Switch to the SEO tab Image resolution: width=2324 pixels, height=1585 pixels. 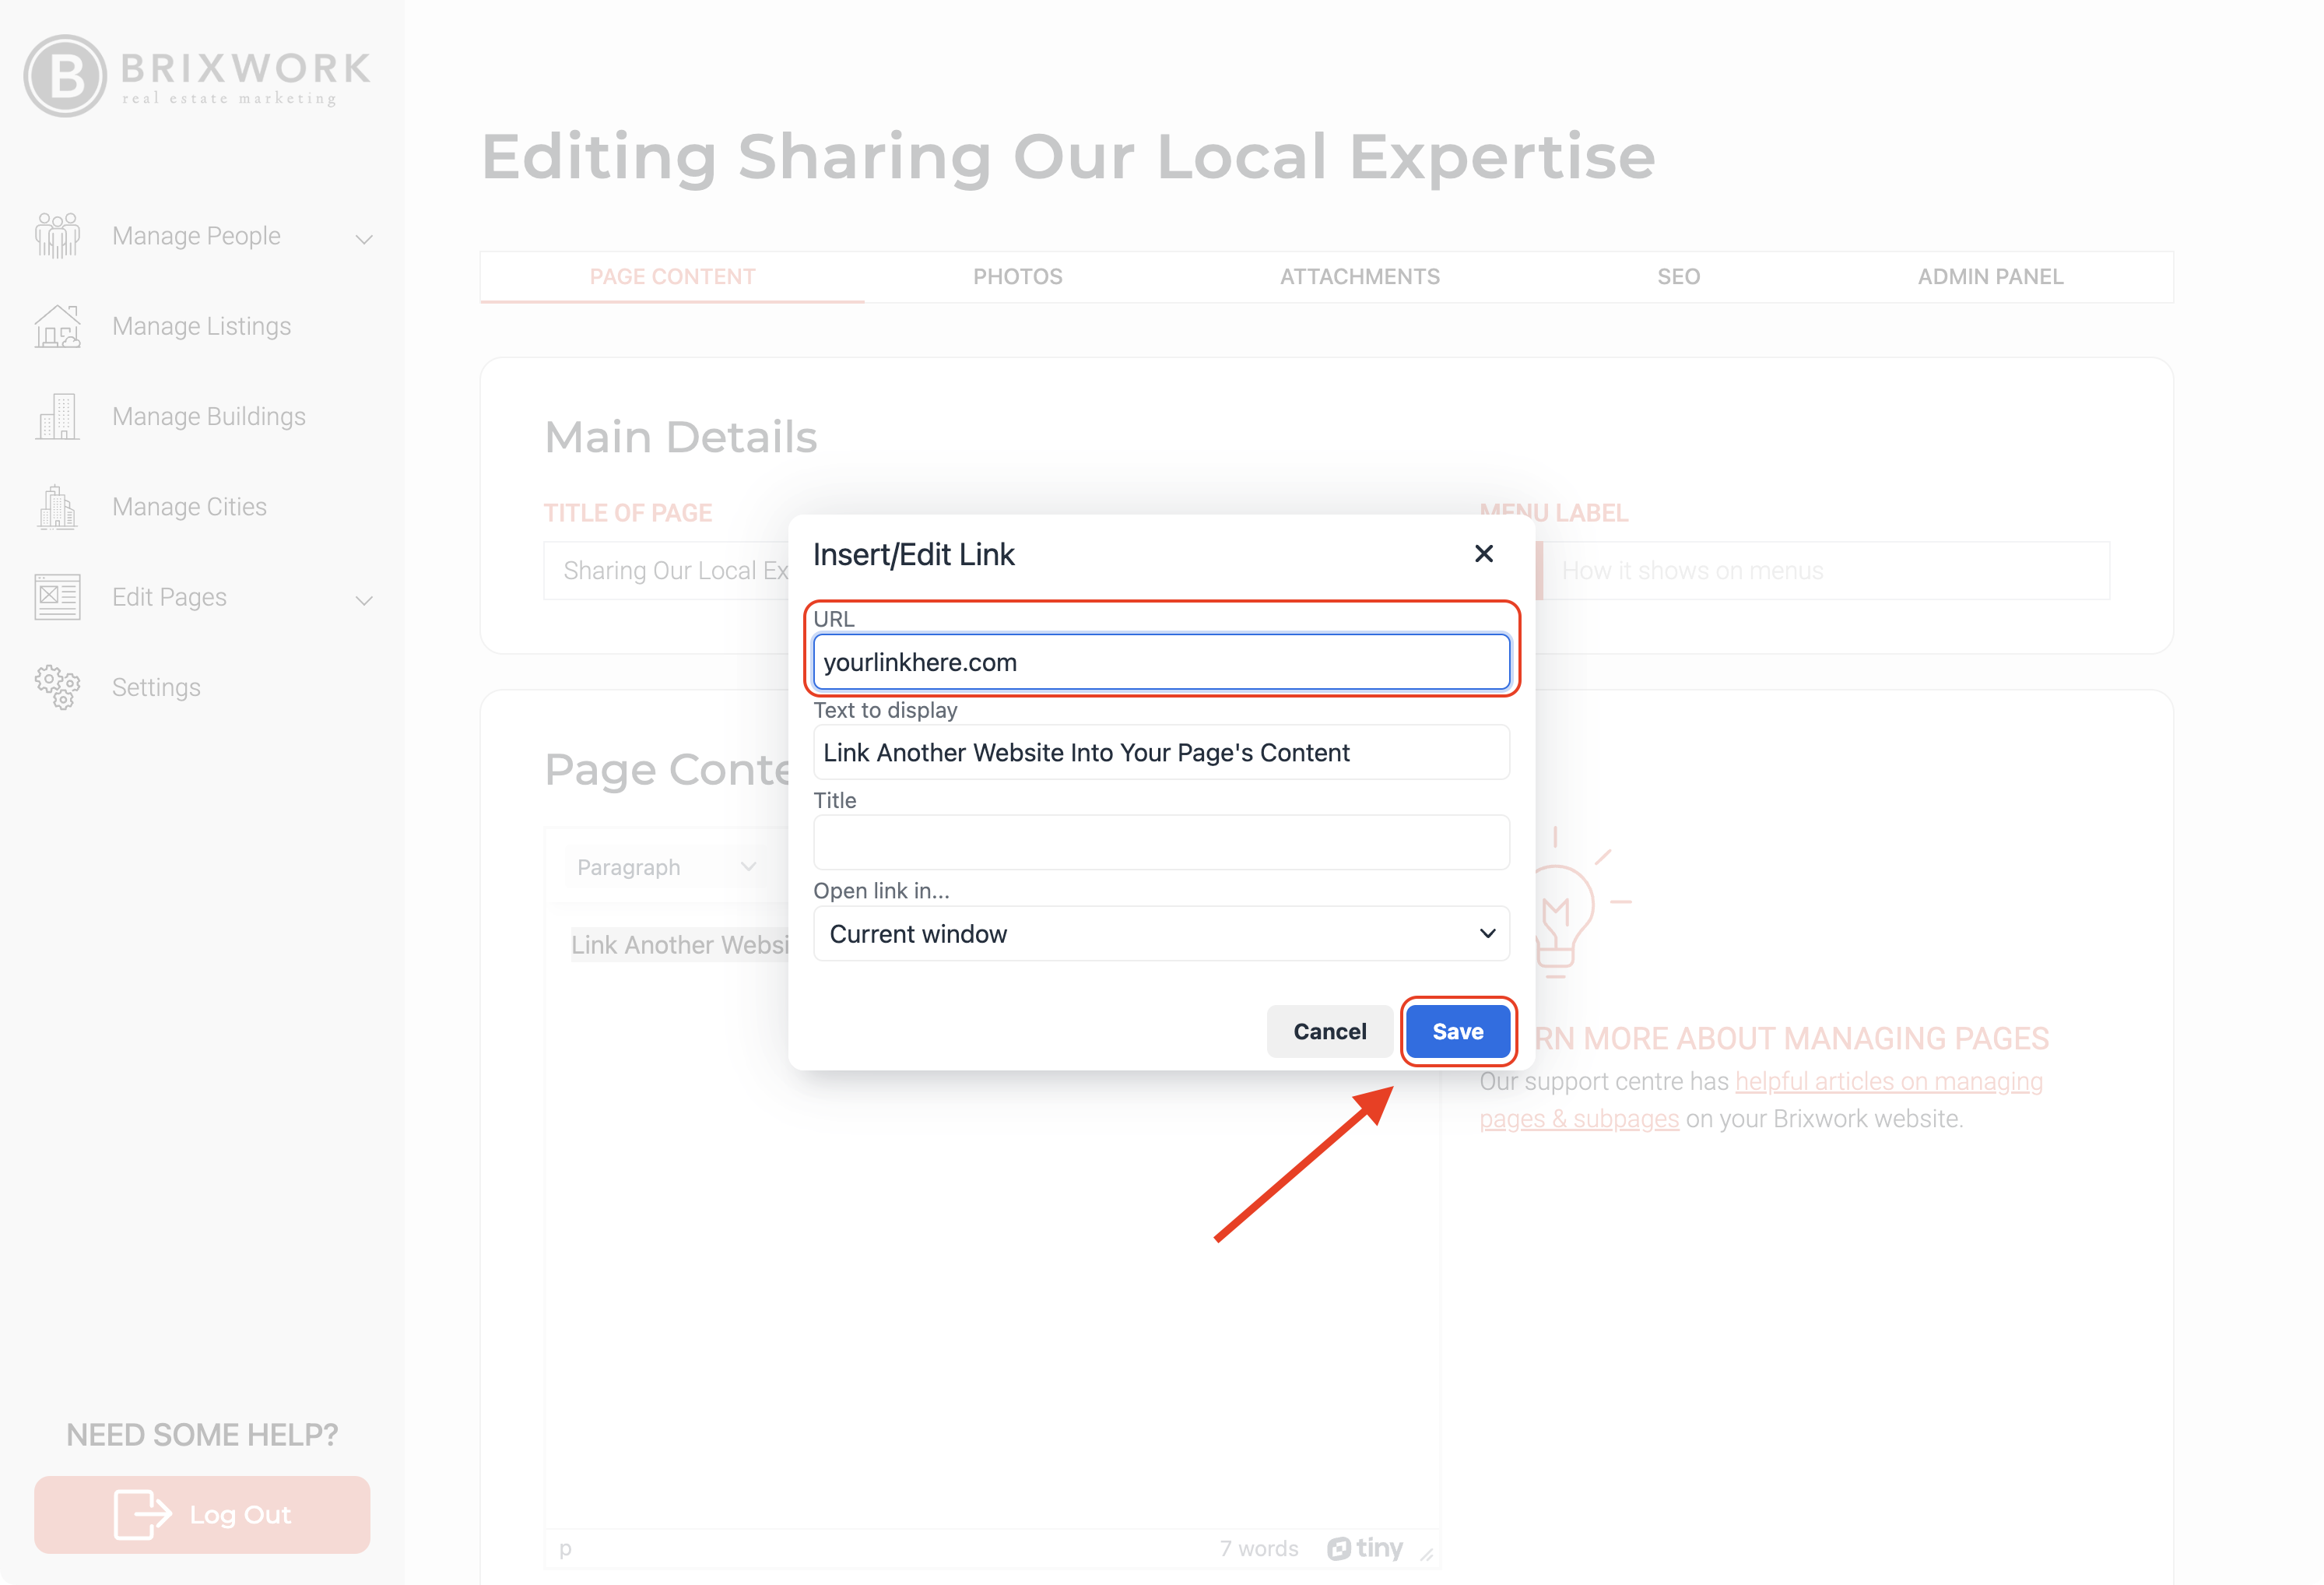click(x=1678, y=277)
